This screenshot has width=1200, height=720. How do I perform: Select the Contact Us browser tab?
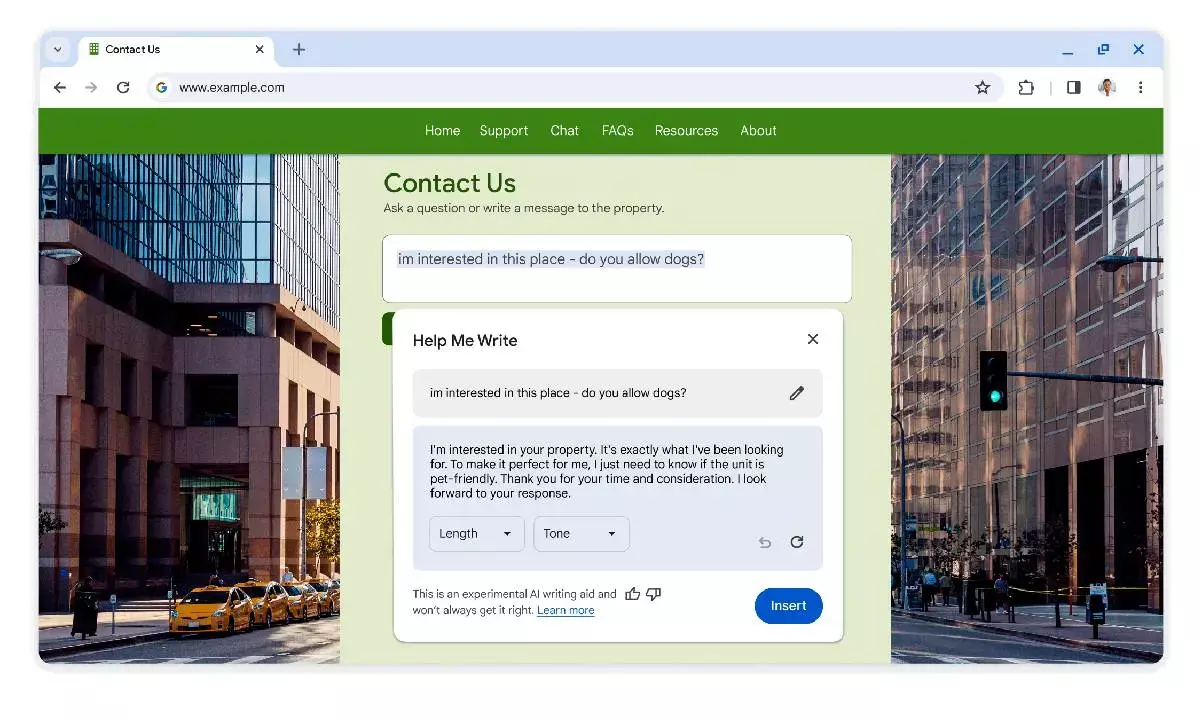[160, 49]
